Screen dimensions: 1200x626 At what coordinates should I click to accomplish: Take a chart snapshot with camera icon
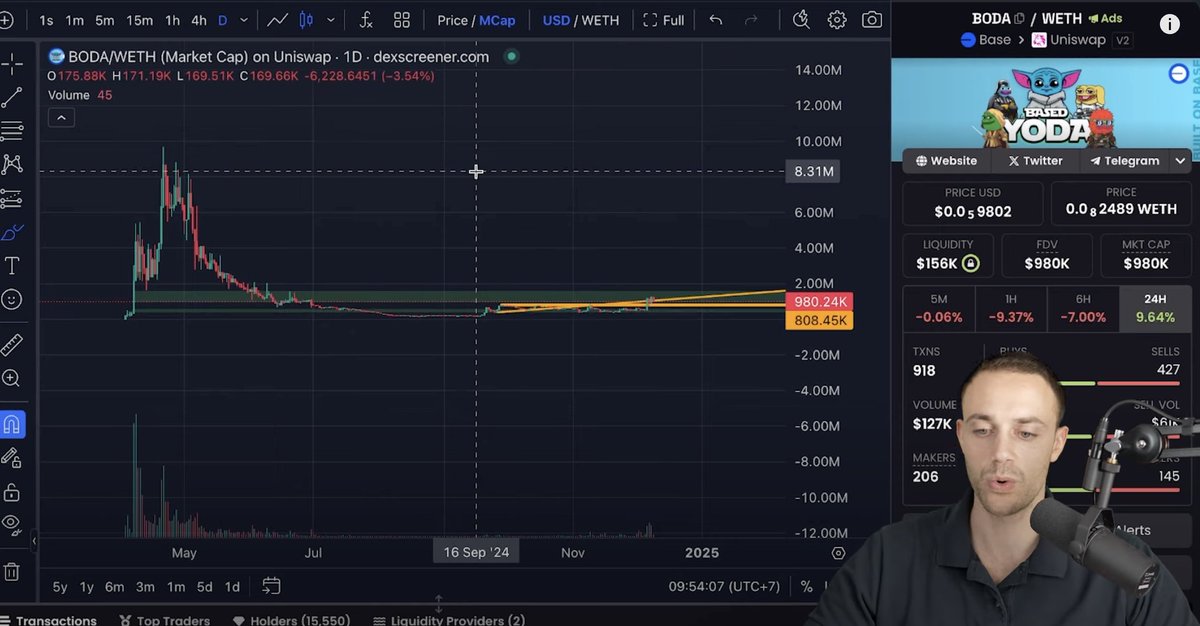click(x=872, y=20)
